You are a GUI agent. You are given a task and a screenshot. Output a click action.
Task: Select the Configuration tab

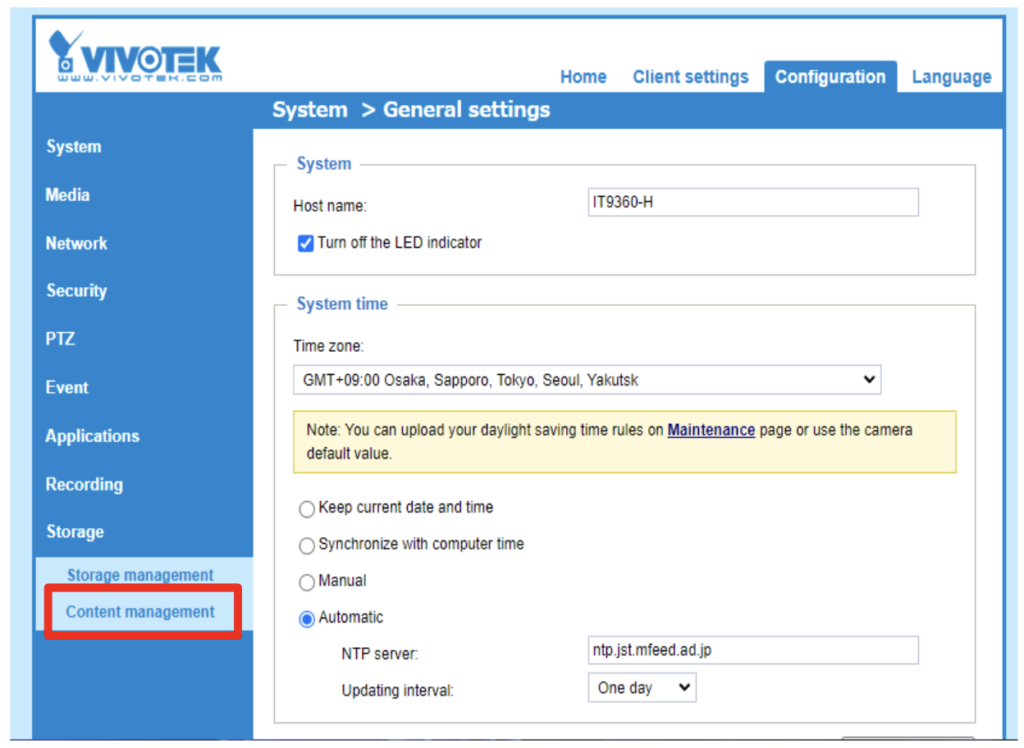830,77
